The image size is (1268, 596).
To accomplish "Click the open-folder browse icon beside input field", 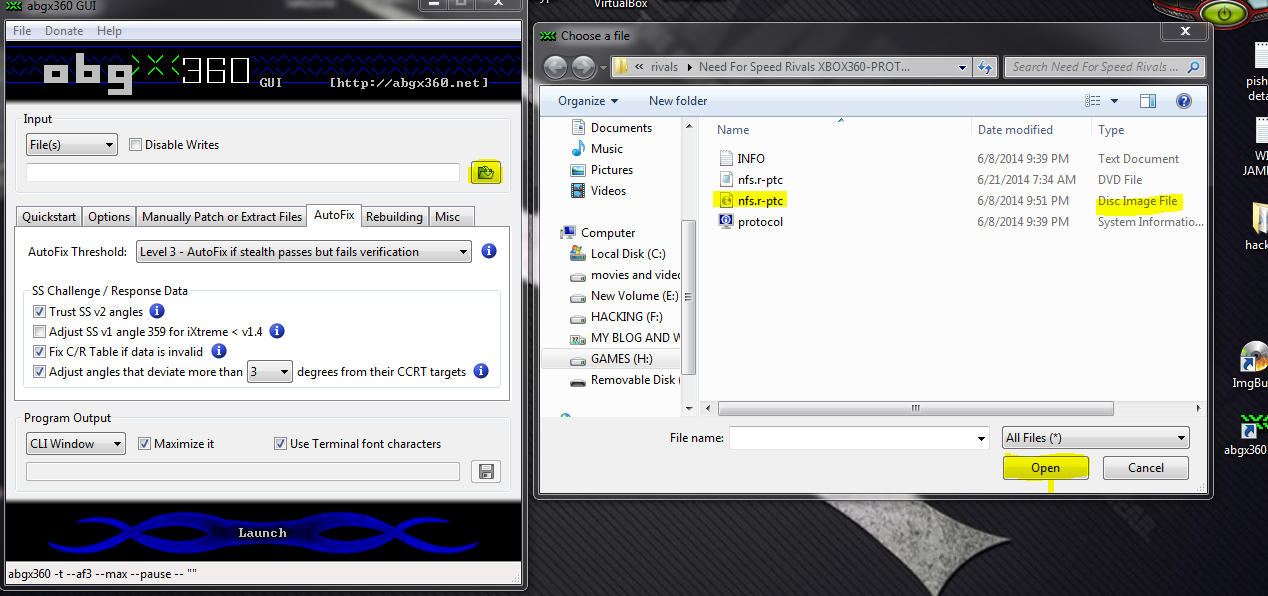I will click(x=486, y=172).
